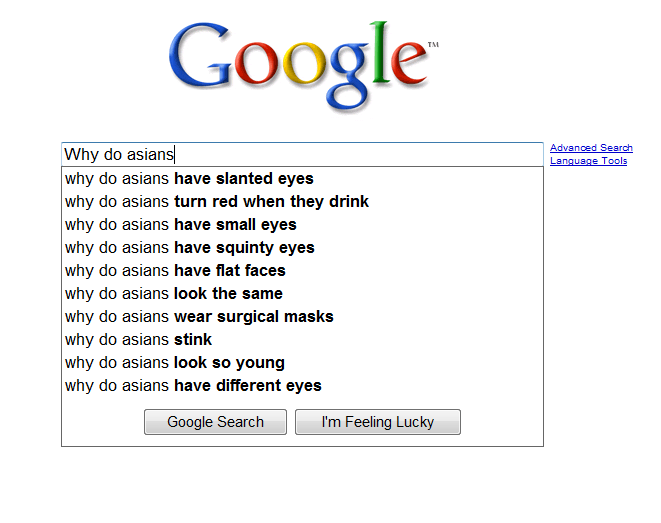Select the 'have different eyes' suggestion
The height and width of the screenshot is (523, 661).
302,386
